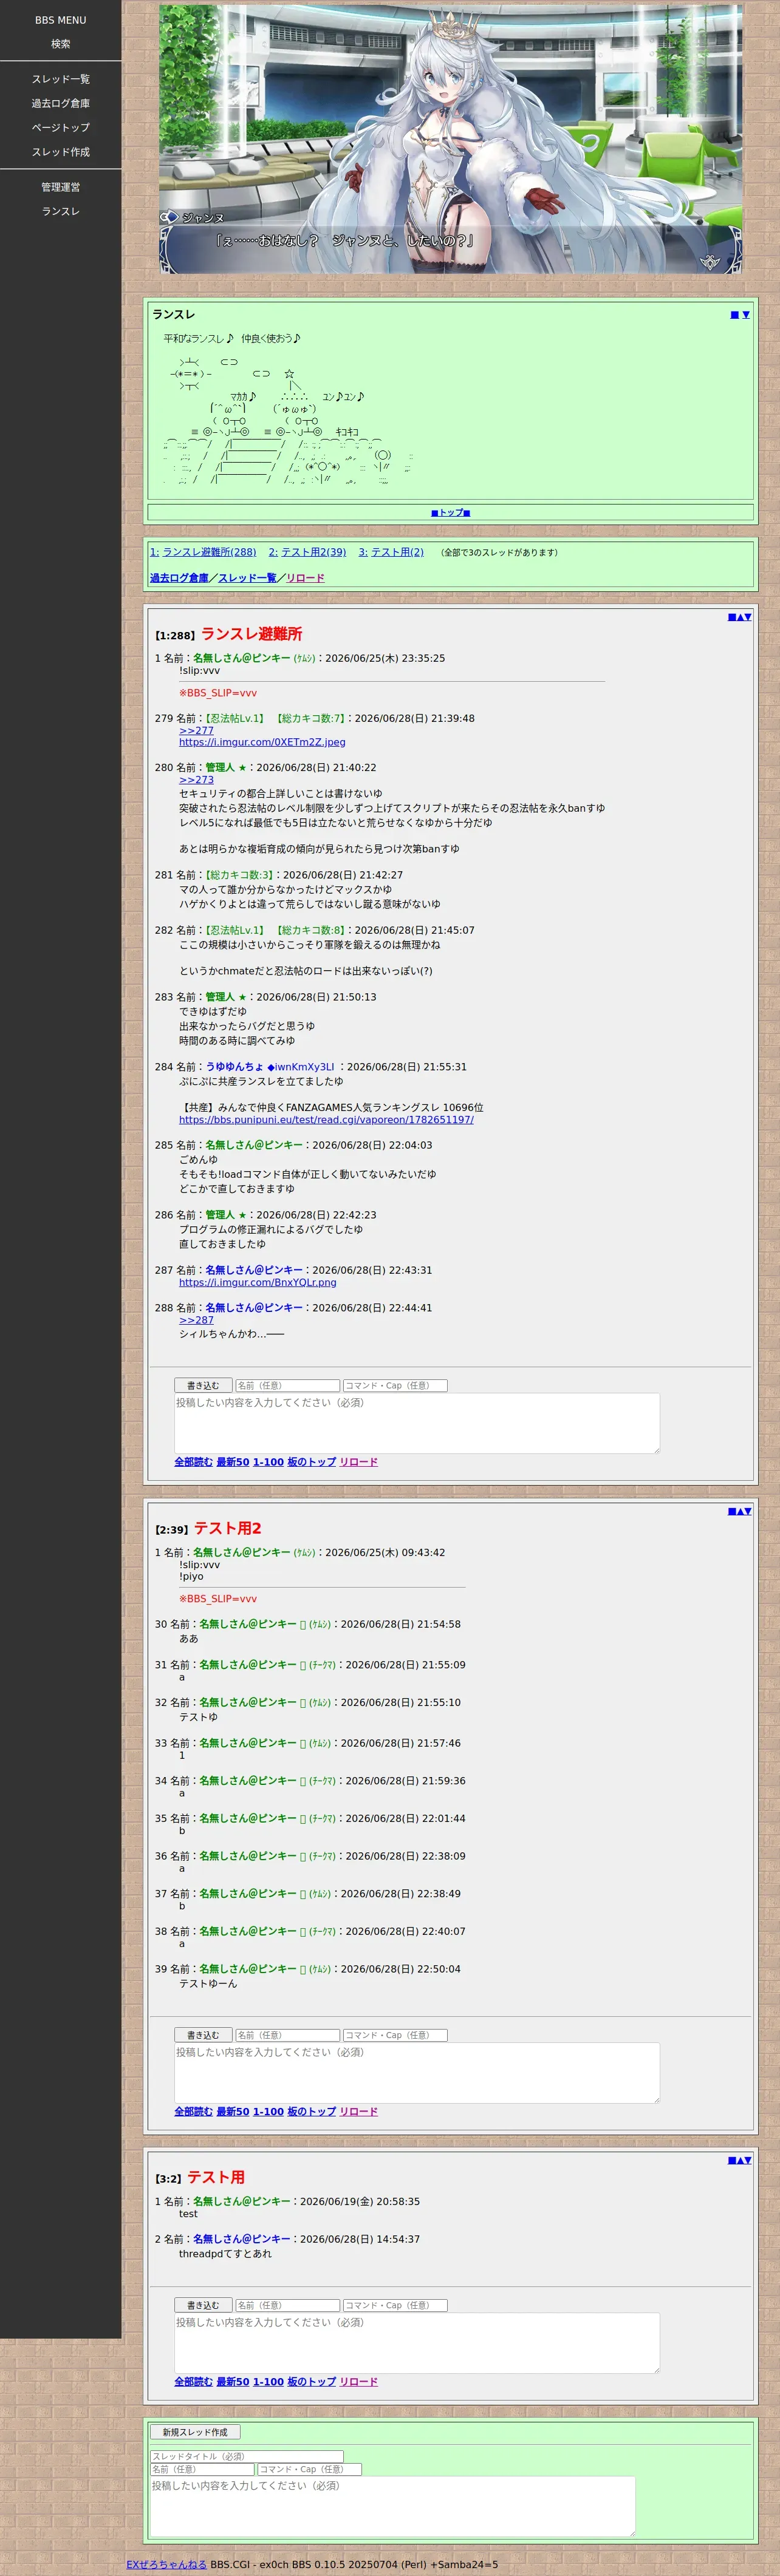This screenshot has height=2576, width=780.
Task: Click リロード link below thread list
Action: (305, 578)
